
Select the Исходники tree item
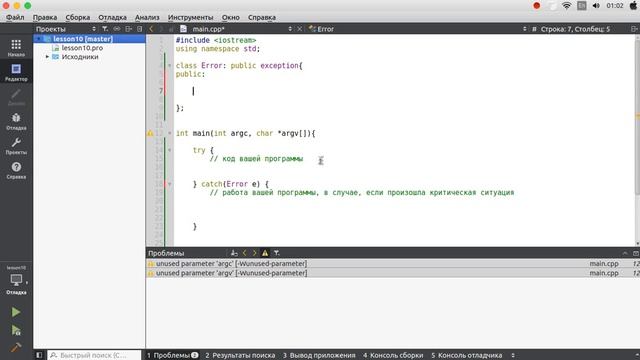80,57
